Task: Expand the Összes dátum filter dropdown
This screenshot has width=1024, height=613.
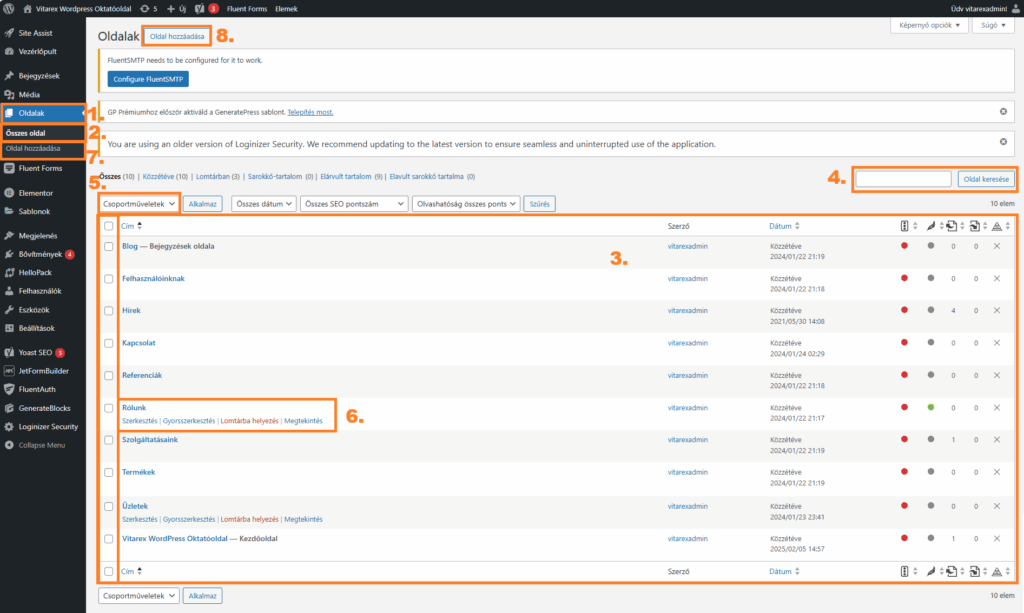Action: tap(262, 203)
